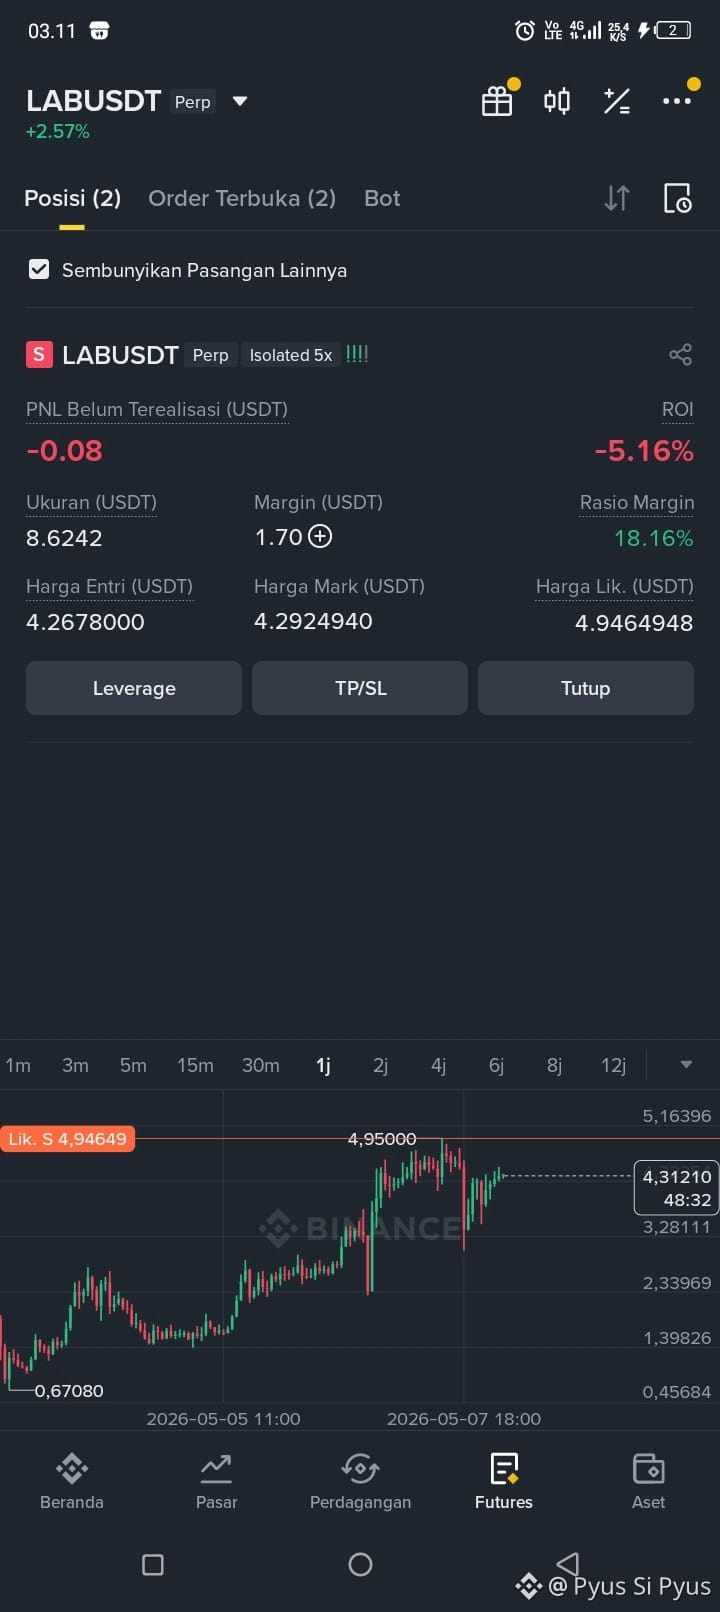Expand more chart timeframes arrow
720x1612 pixels.
pos(686,1065)
